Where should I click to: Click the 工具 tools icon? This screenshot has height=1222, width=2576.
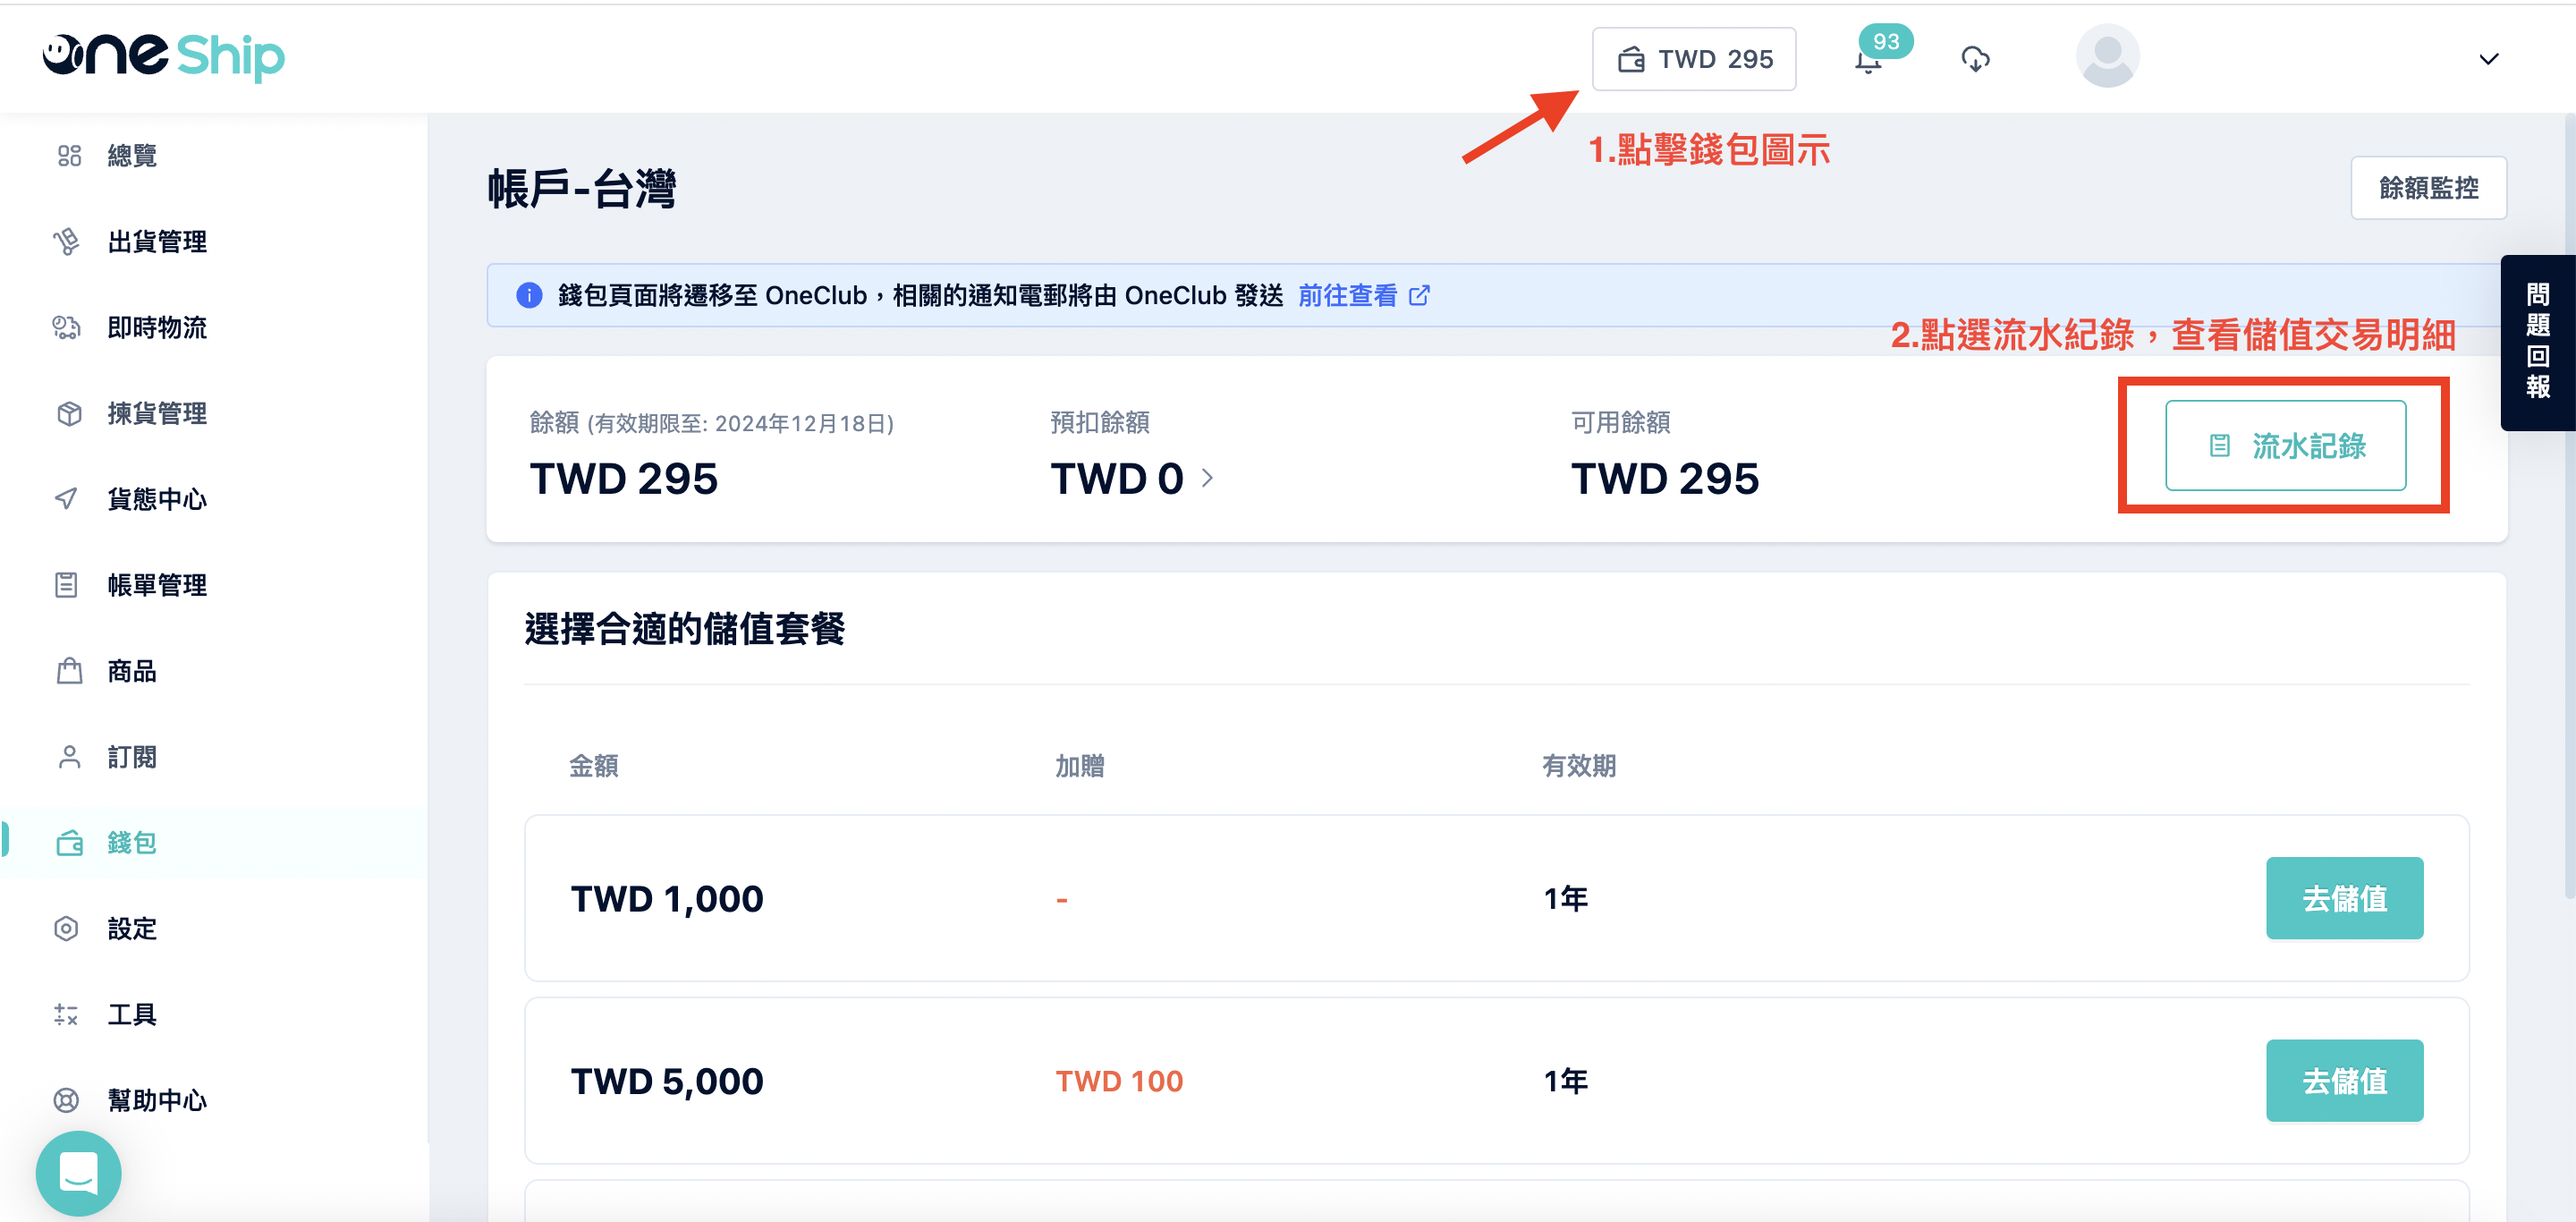click(x=67, y=1015)
